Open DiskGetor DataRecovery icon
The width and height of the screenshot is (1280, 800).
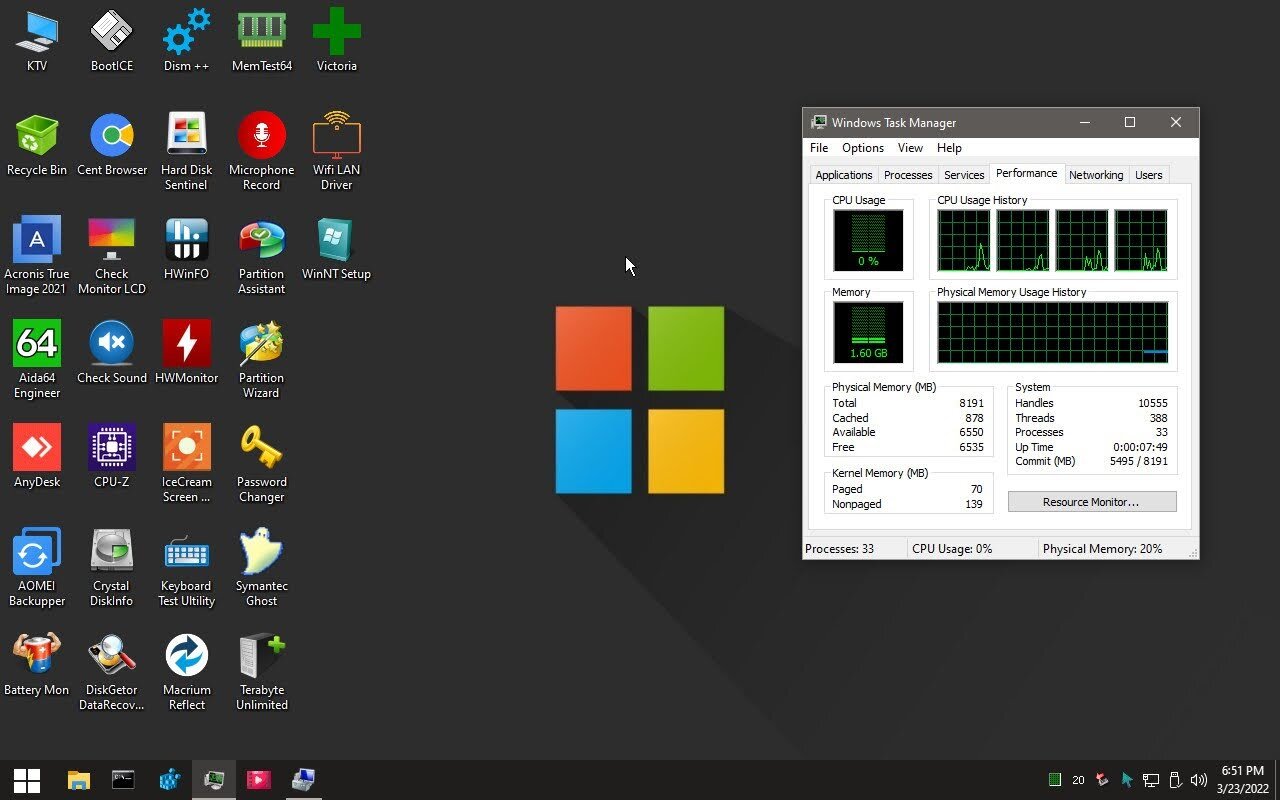coord(112,672)
